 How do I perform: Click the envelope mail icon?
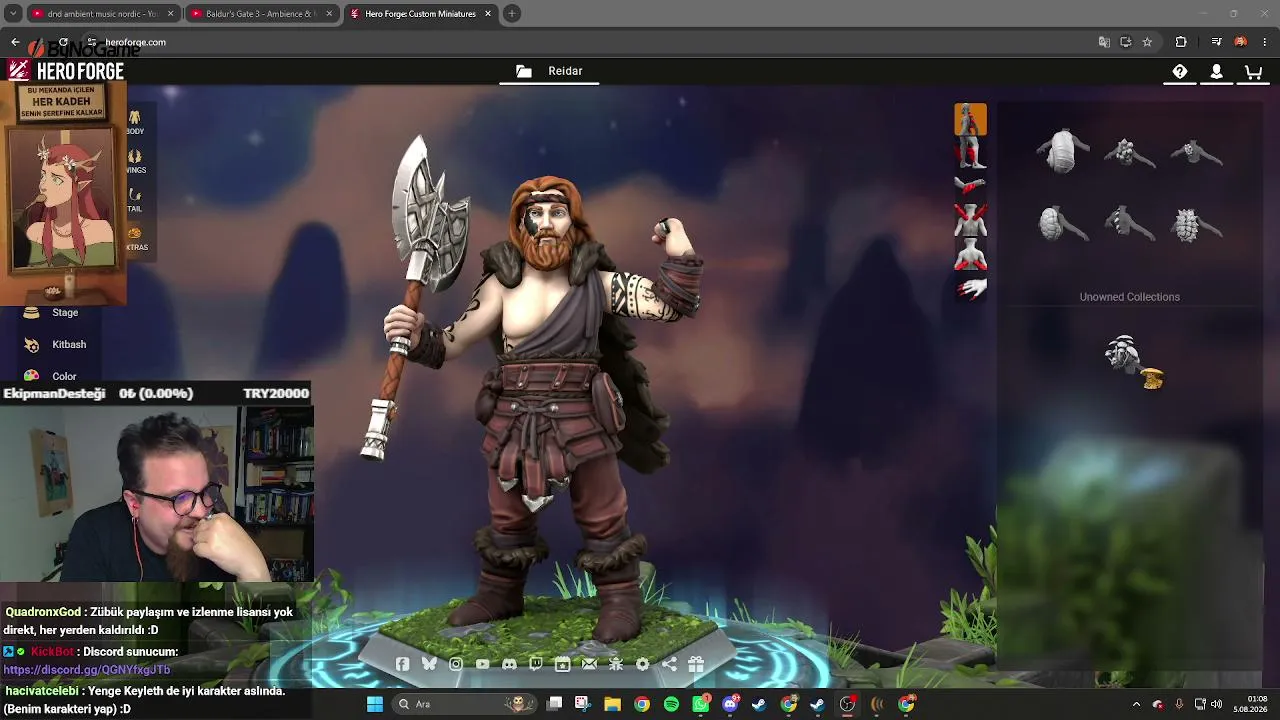589,664
